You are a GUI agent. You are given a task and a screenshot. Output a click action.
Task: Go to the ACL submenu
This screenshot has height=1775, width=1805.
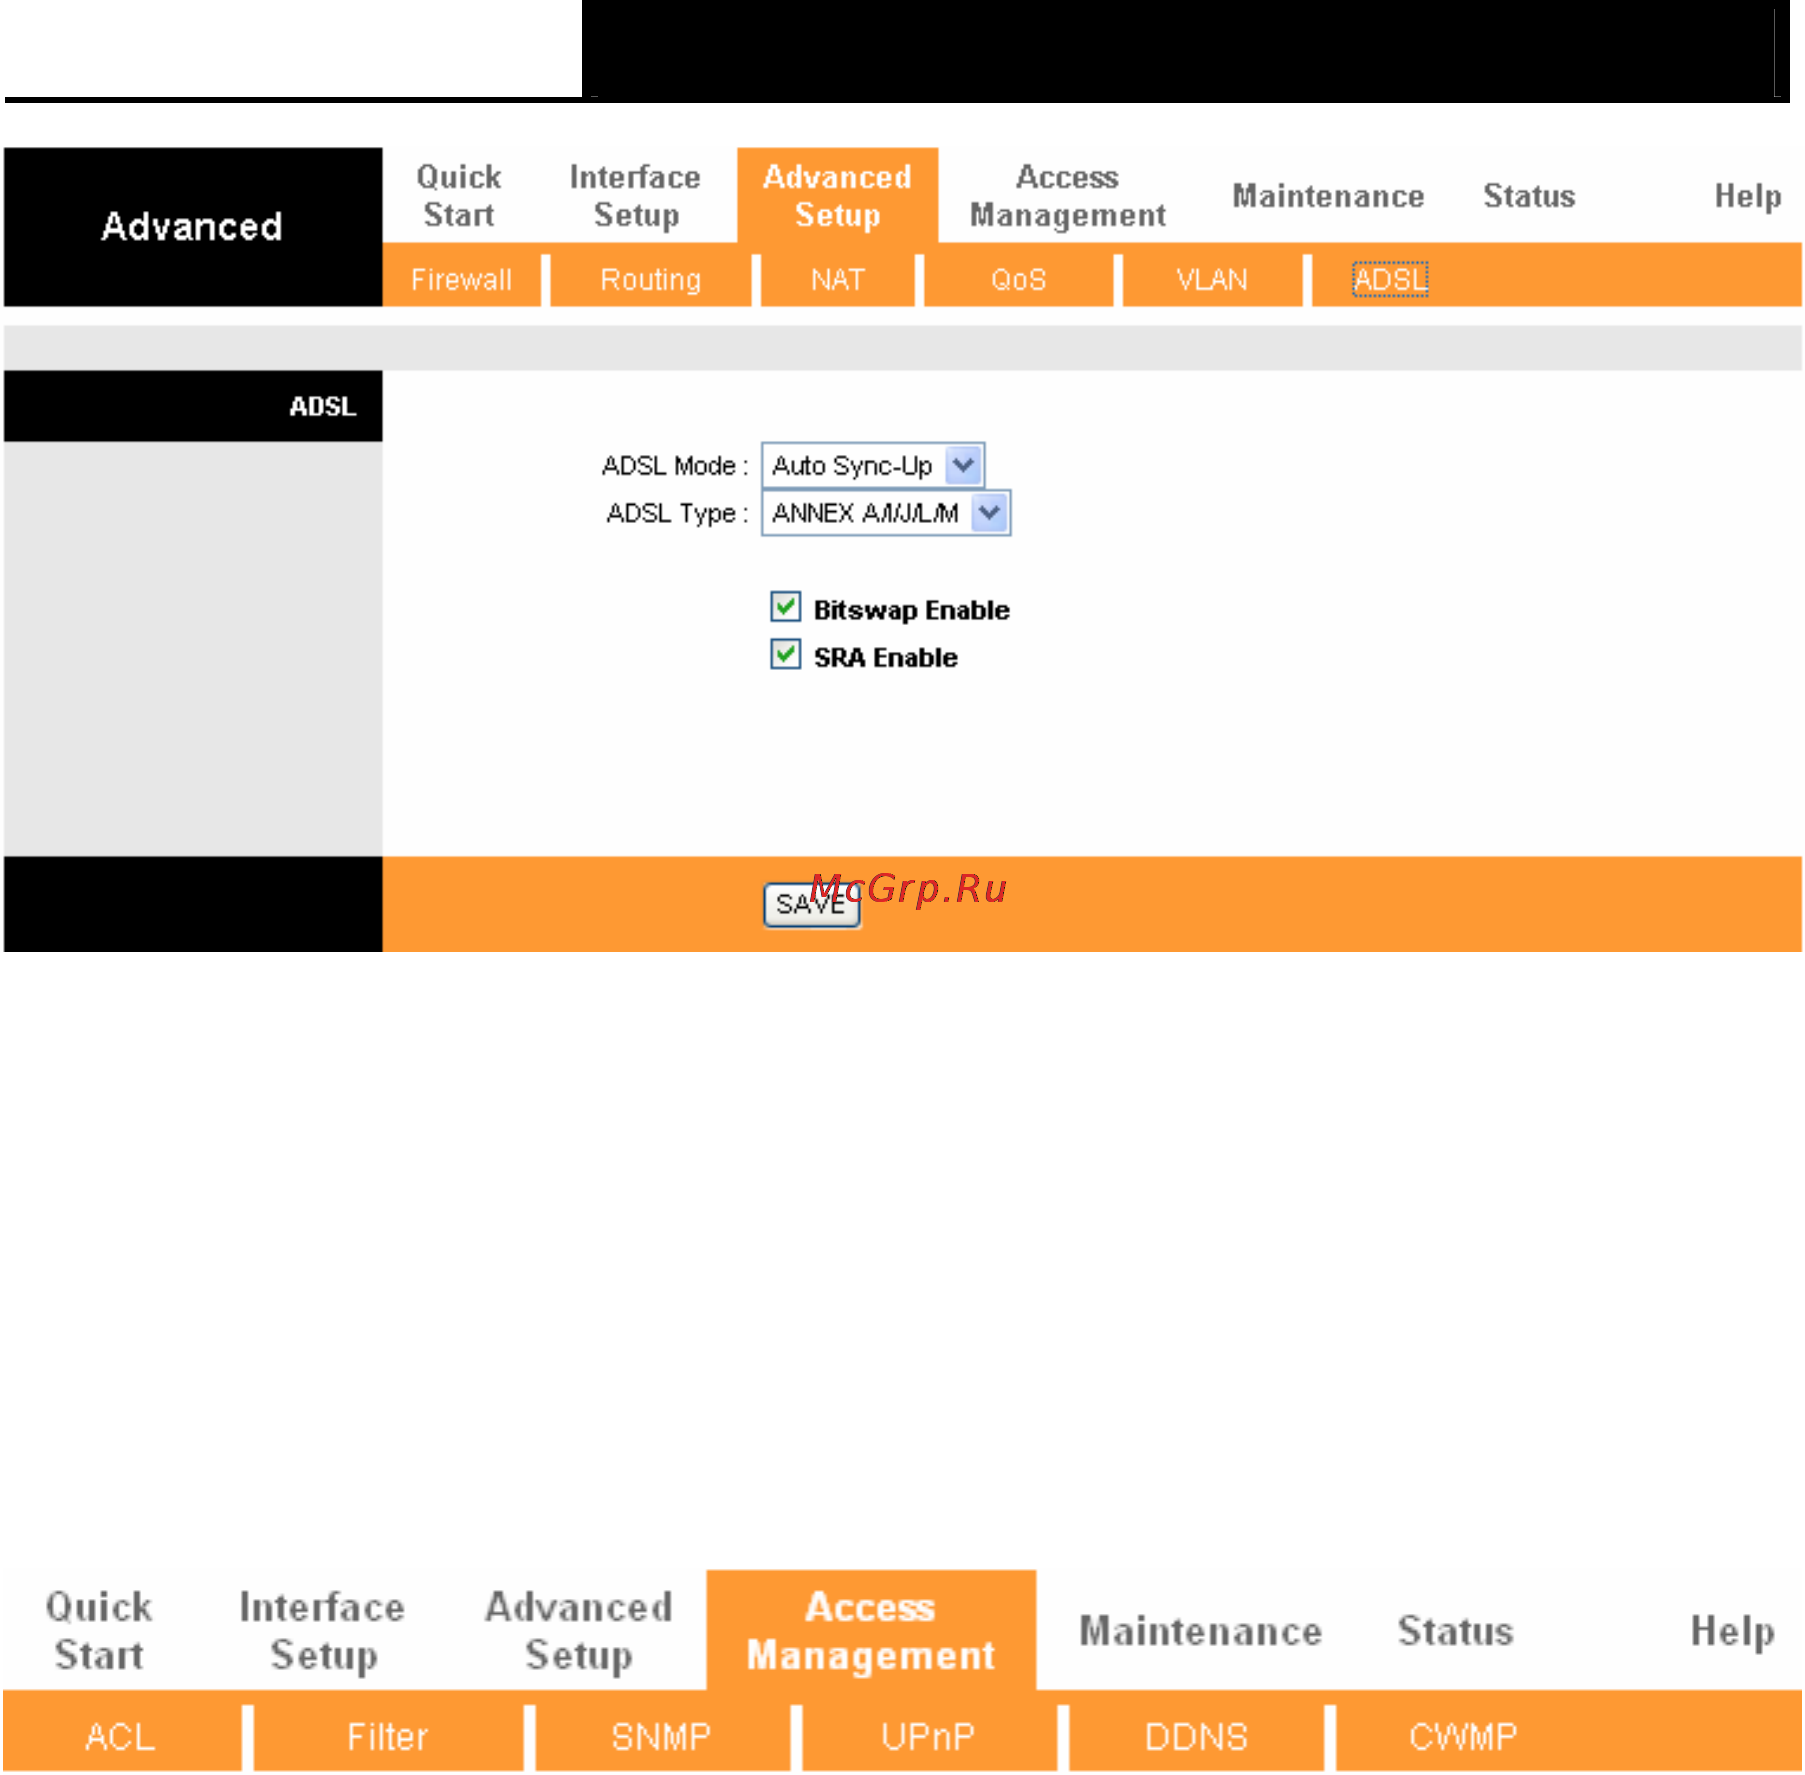coord(121,1737)
